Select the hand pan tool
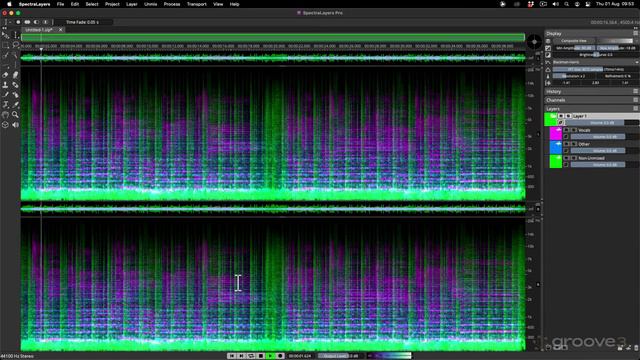Image resolution: width=640 pixels, height=360 pixels. click(5, 115)
